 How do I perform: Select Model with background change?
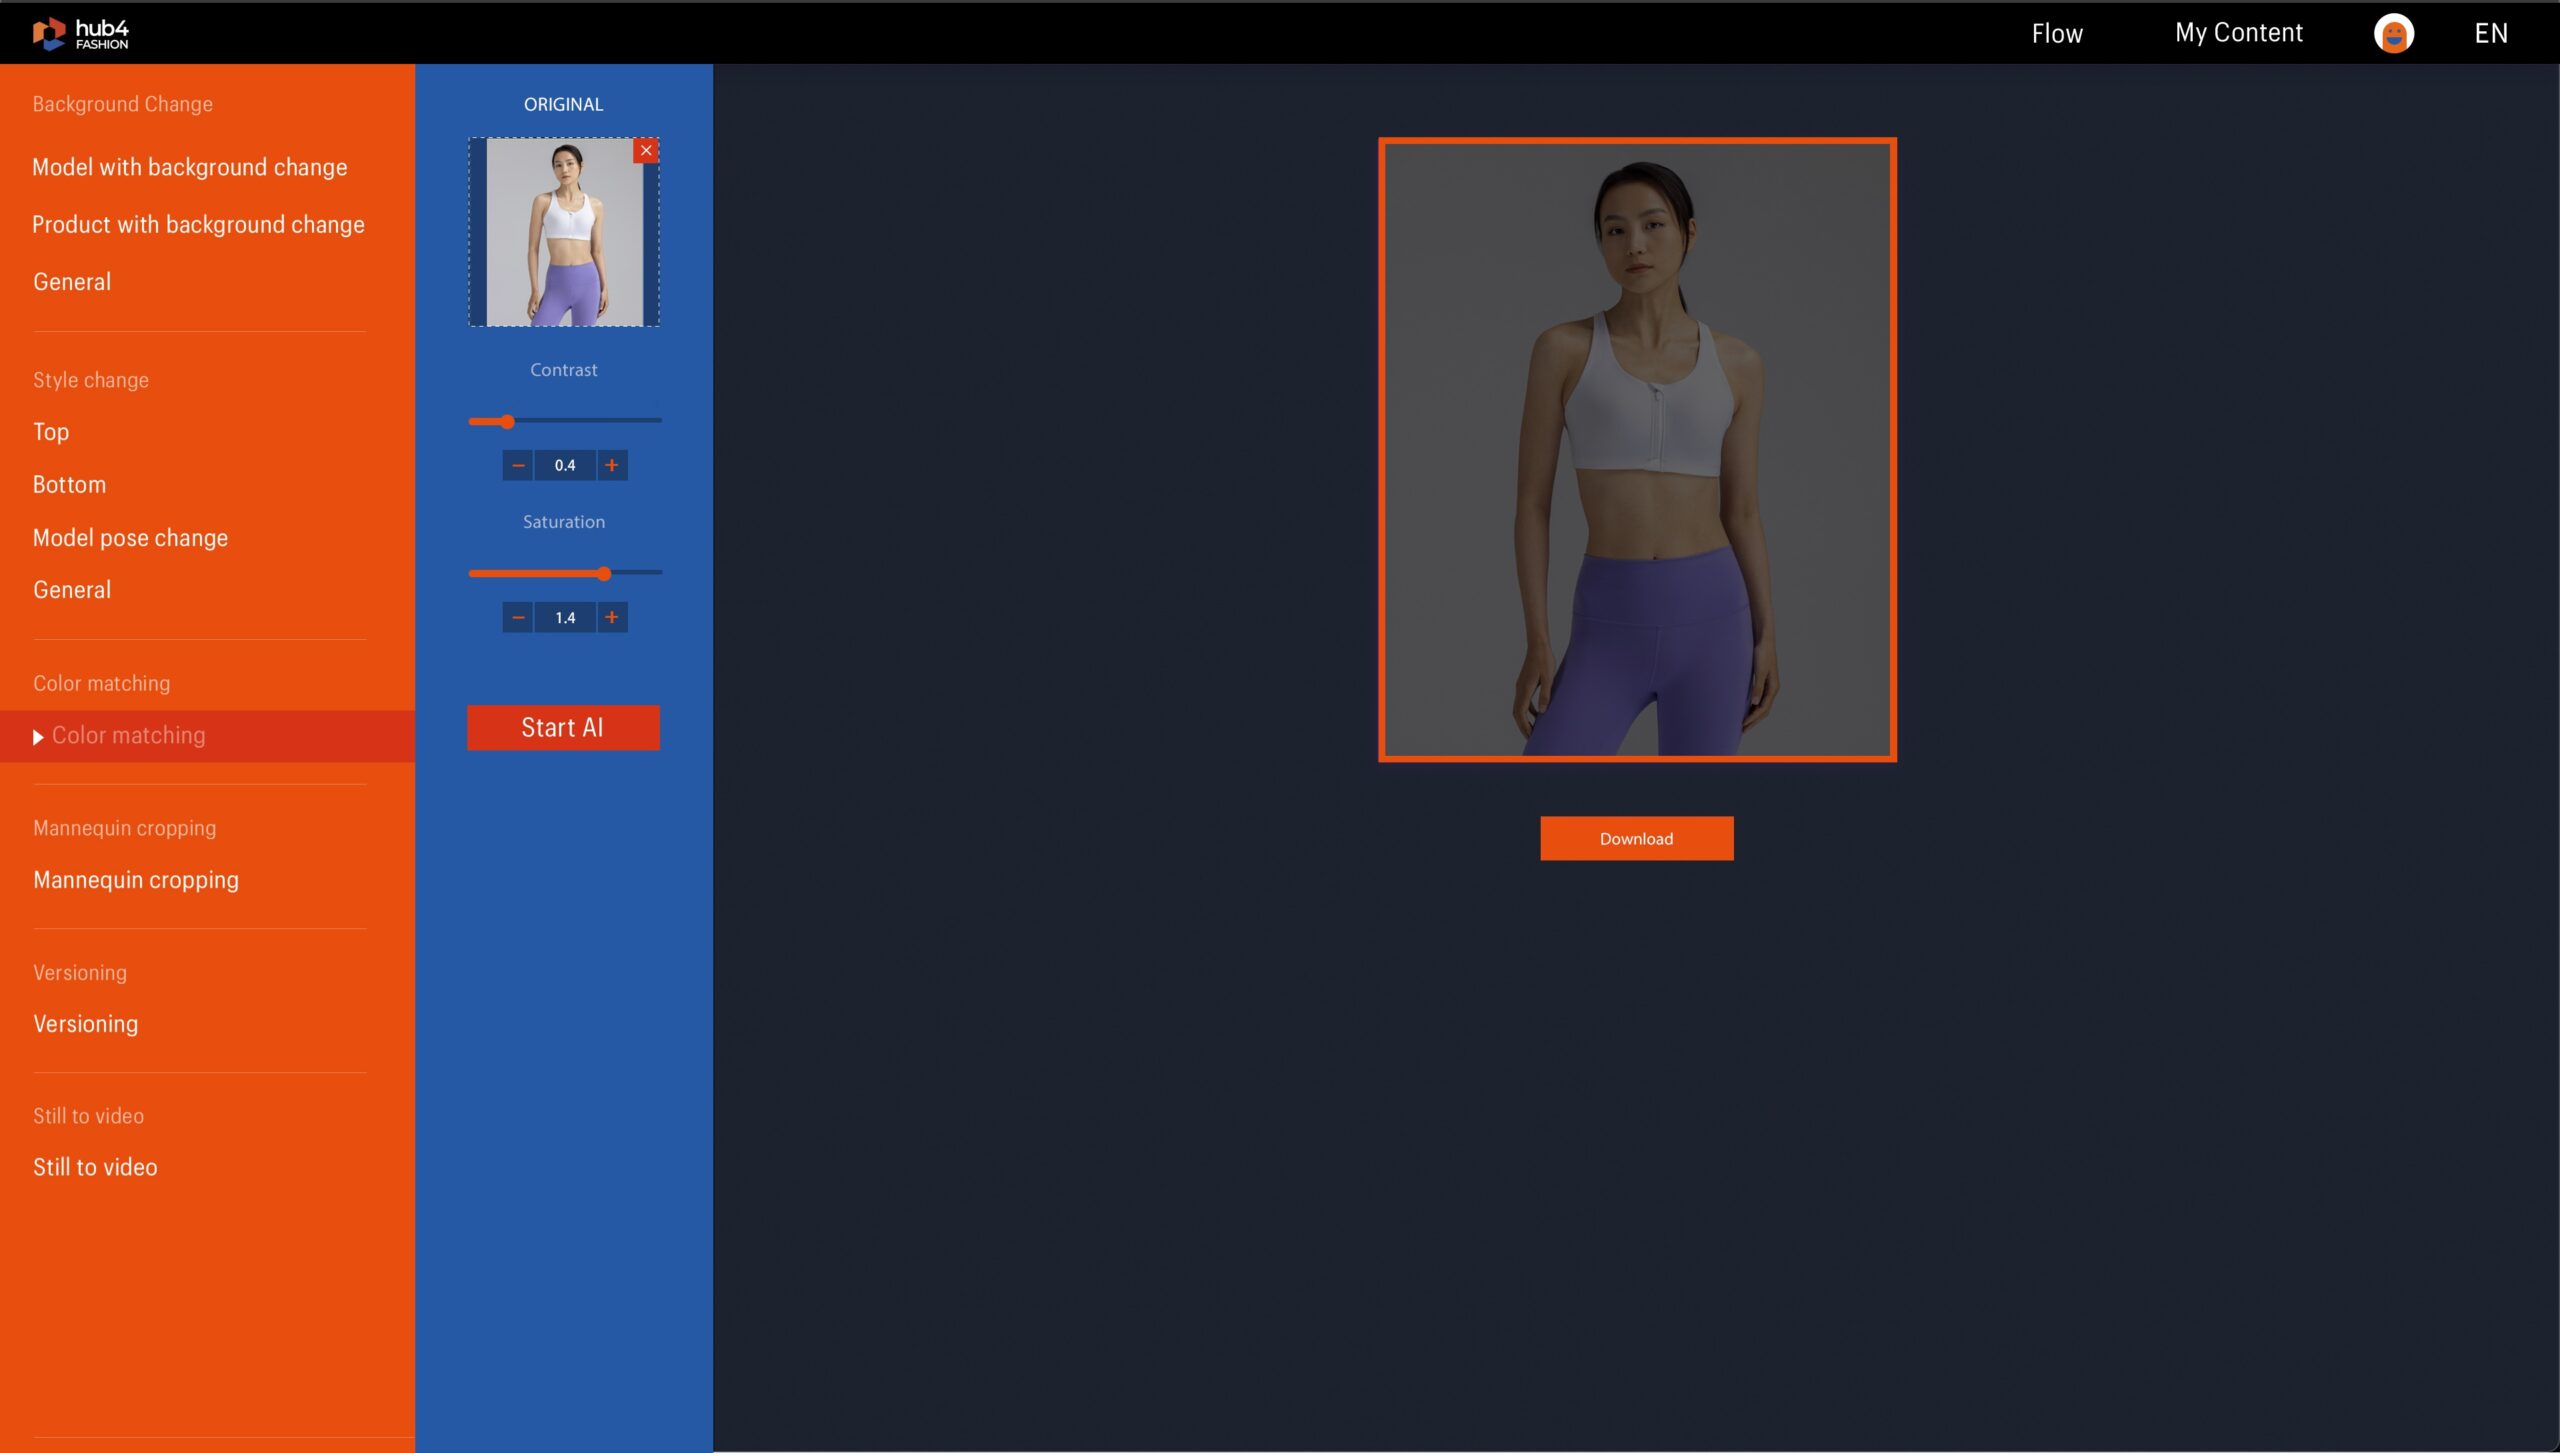(x=190, y=167)
